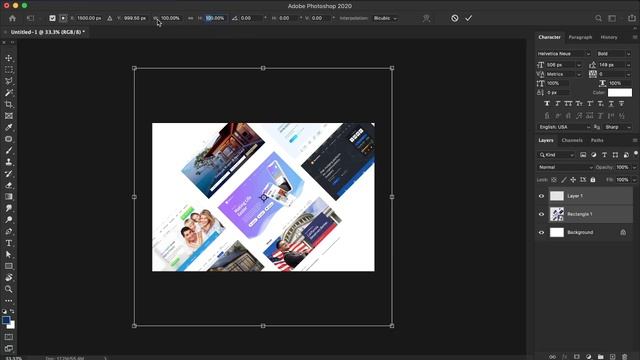Select the Clone Stamp tool
Screen dimensions: 640x360
pos(9,162)
